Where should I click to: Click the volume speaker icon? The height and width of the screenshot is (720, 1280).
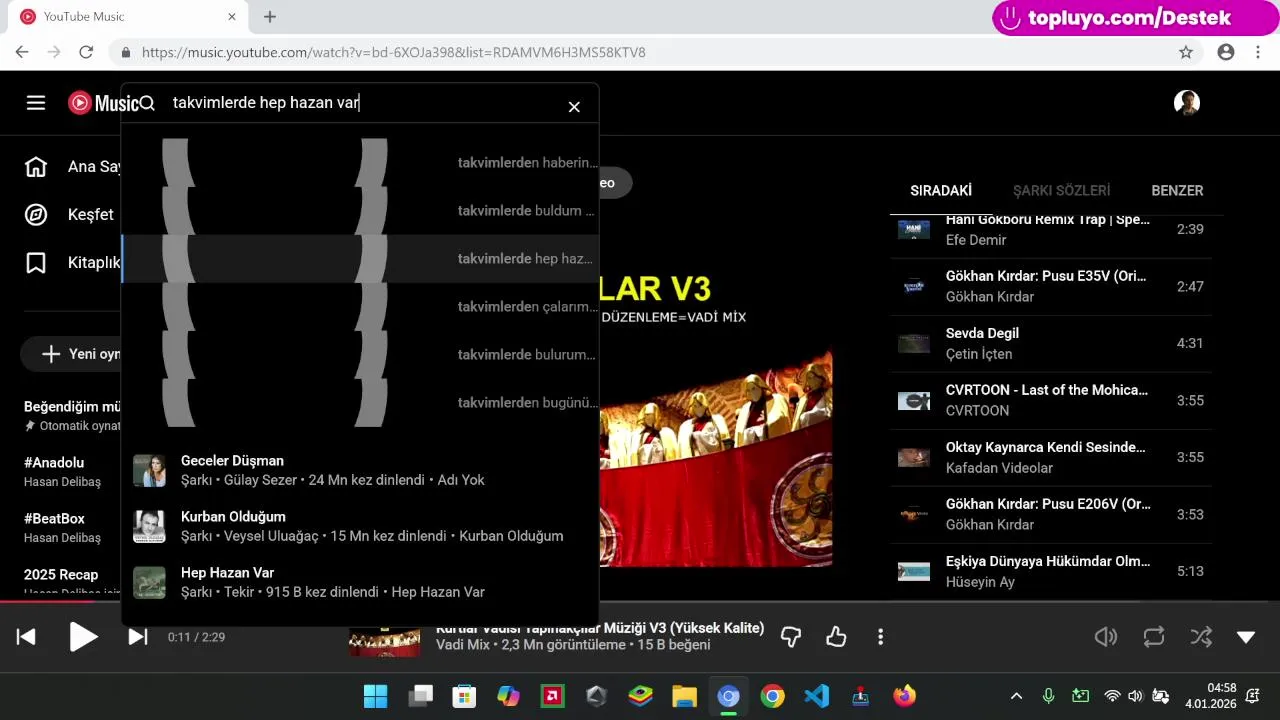click(x=1105, y=637)
